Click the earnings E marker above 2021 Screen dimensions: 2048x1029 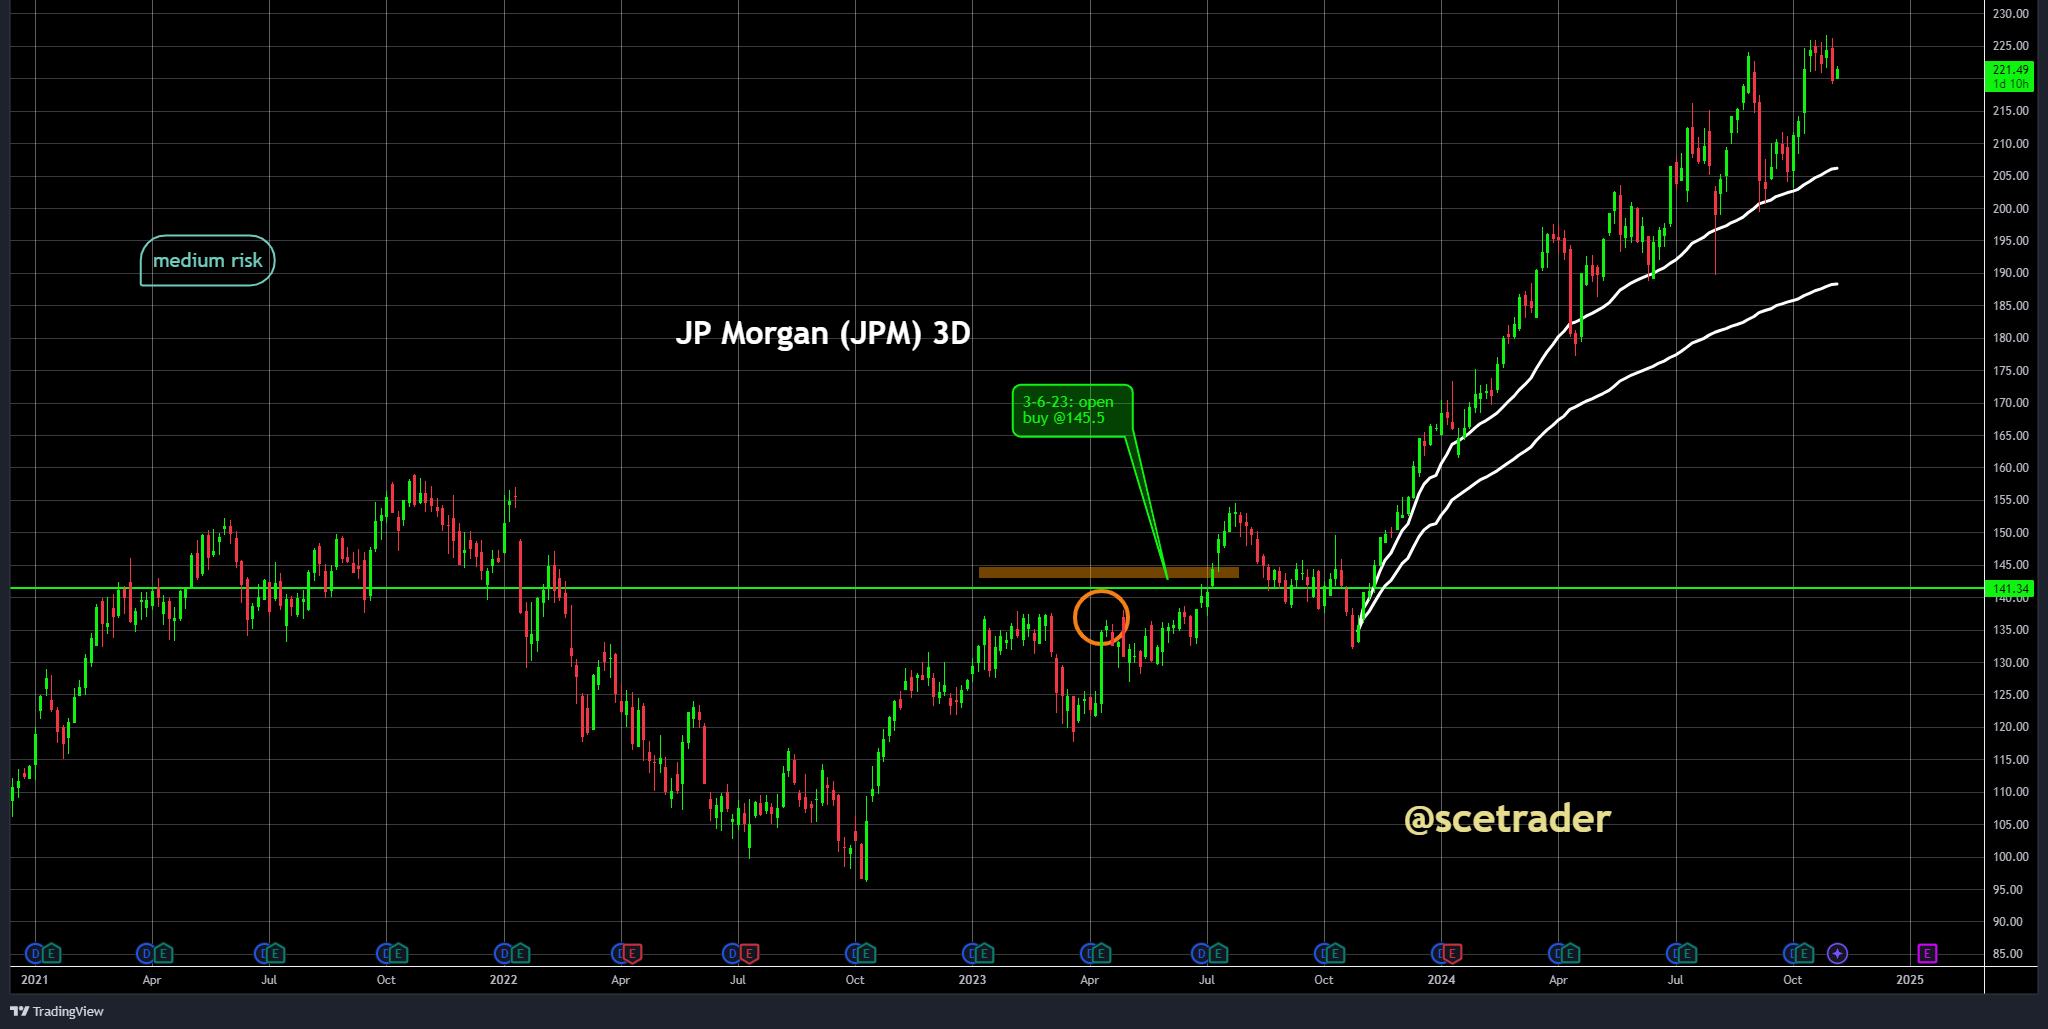(x=52, y=954)
